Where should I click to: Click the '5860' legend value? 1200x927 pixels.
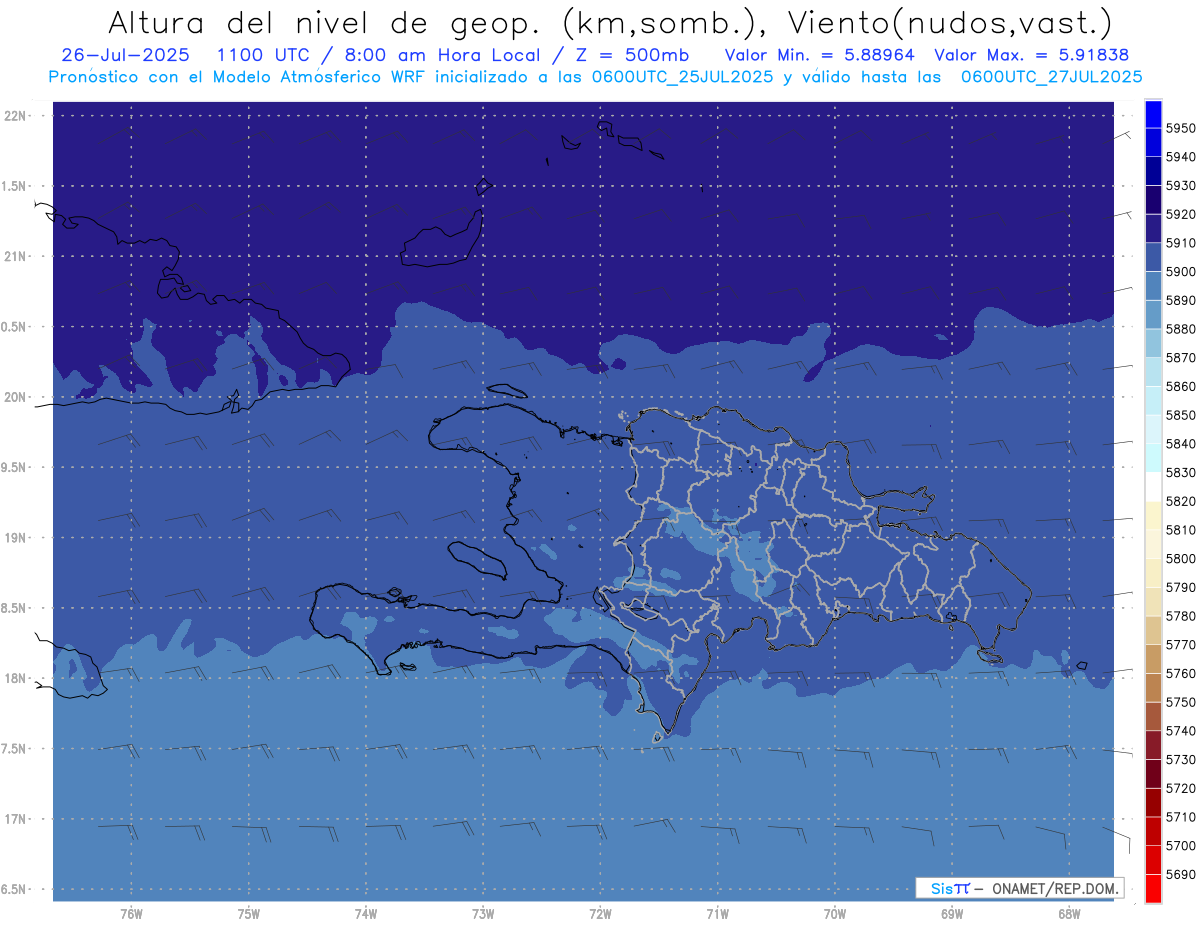tap(1181, 386)
